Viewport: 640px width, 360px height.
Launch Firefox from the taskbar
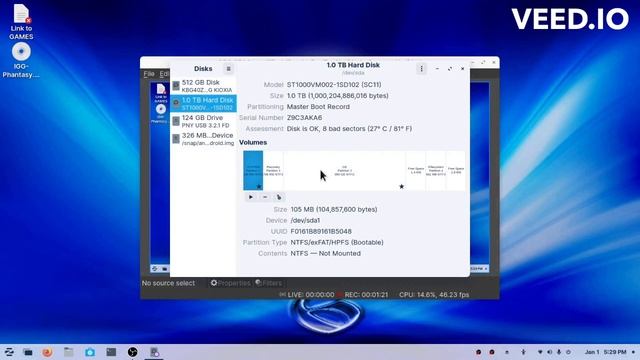[47, 352]
